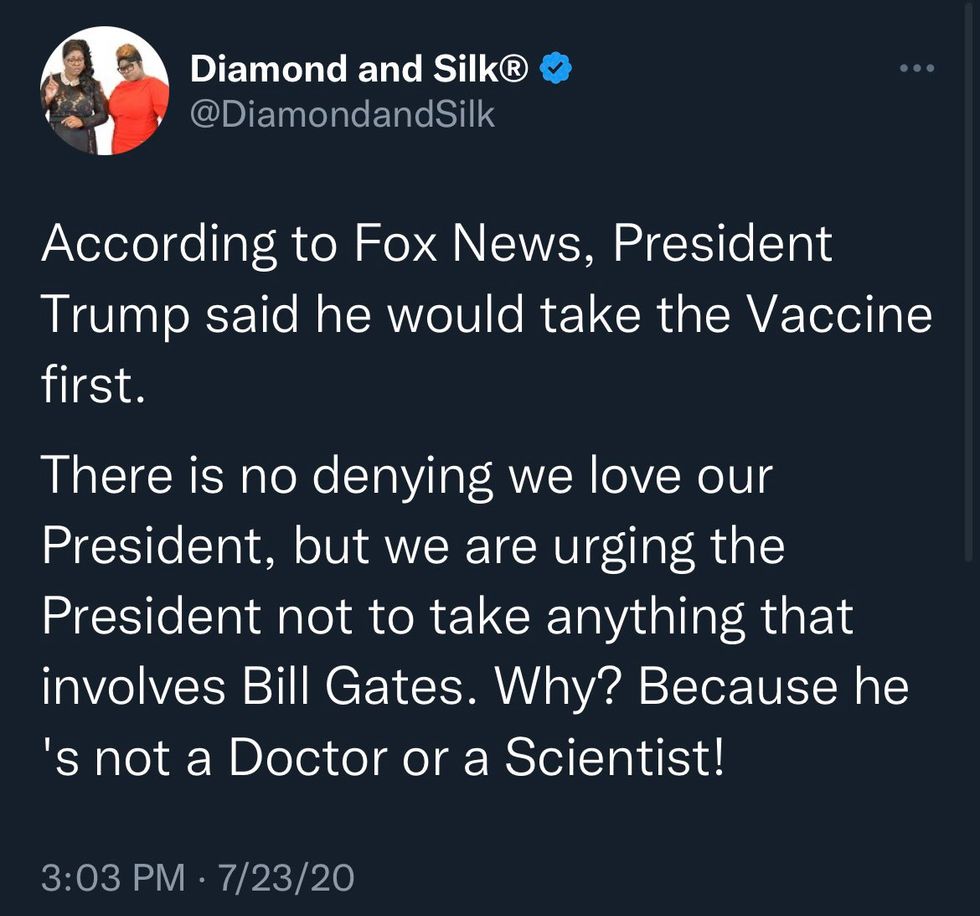Click the word Scientist! ending the tweet
980x916 pixels.
click(x=614, y=757)
